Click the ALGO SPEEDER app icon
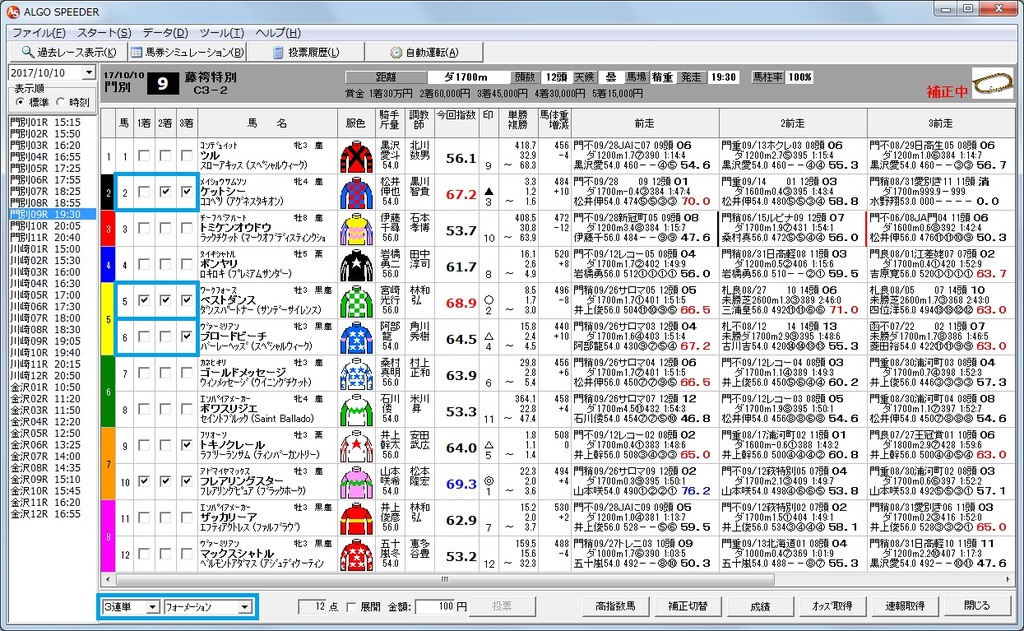1024x631 pixels. tap(12, 12)
